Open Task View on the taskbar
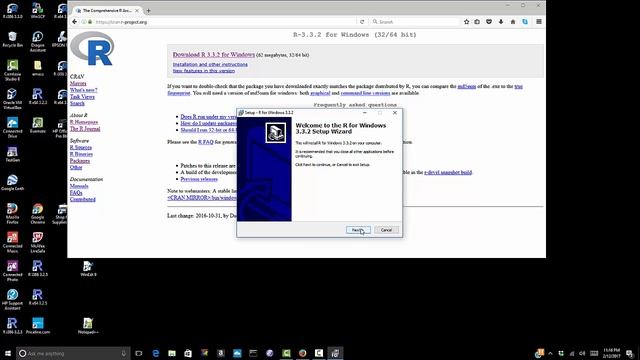This screenshot has height=360, width=640. click(x=139, y=353)
